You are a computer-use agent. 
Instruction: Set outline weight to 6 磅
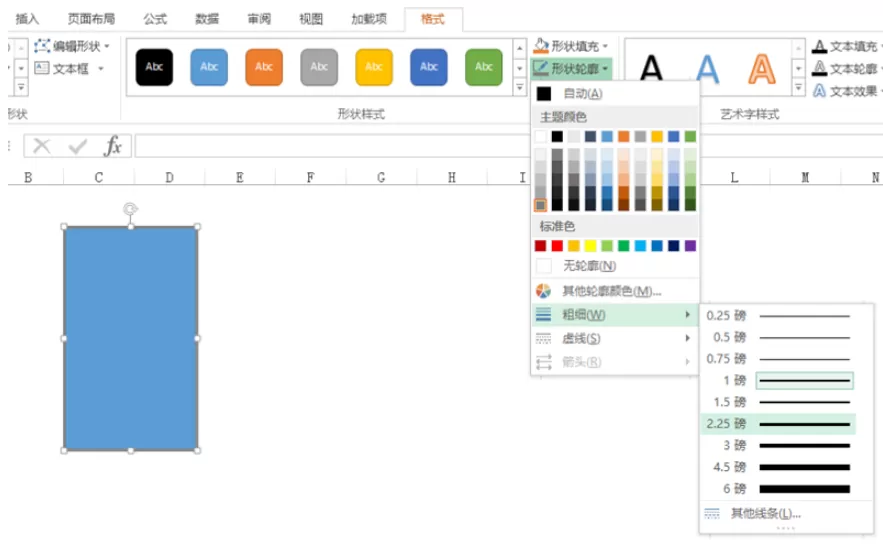point(778,489)
